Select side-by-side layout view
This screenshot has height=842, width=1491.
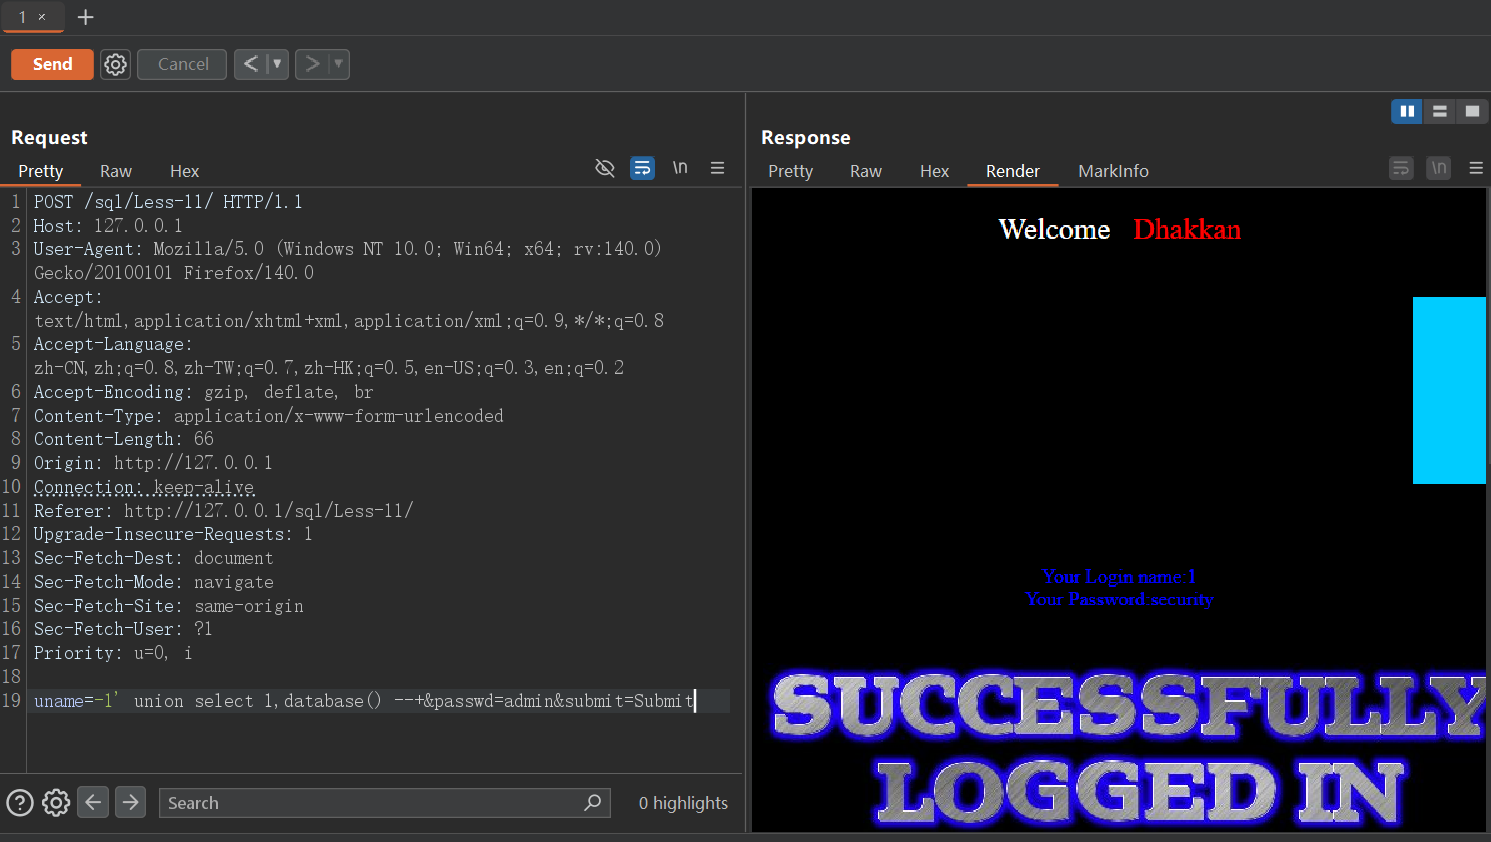pyautogui.click(x=1407, y=111)
